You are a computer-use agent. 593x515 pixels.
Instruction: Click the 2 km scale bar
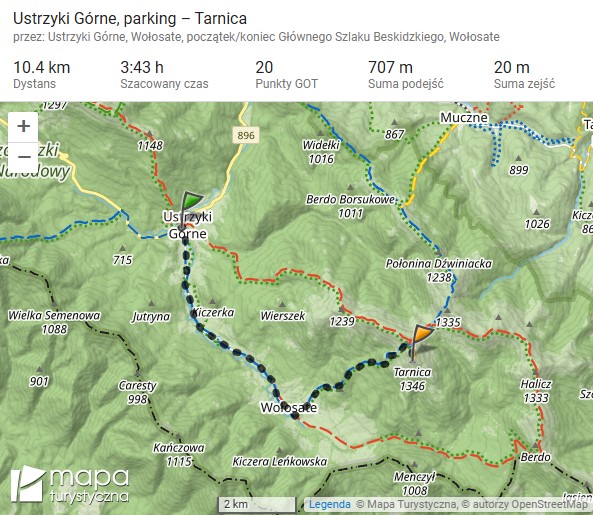(x=257, y=505)
